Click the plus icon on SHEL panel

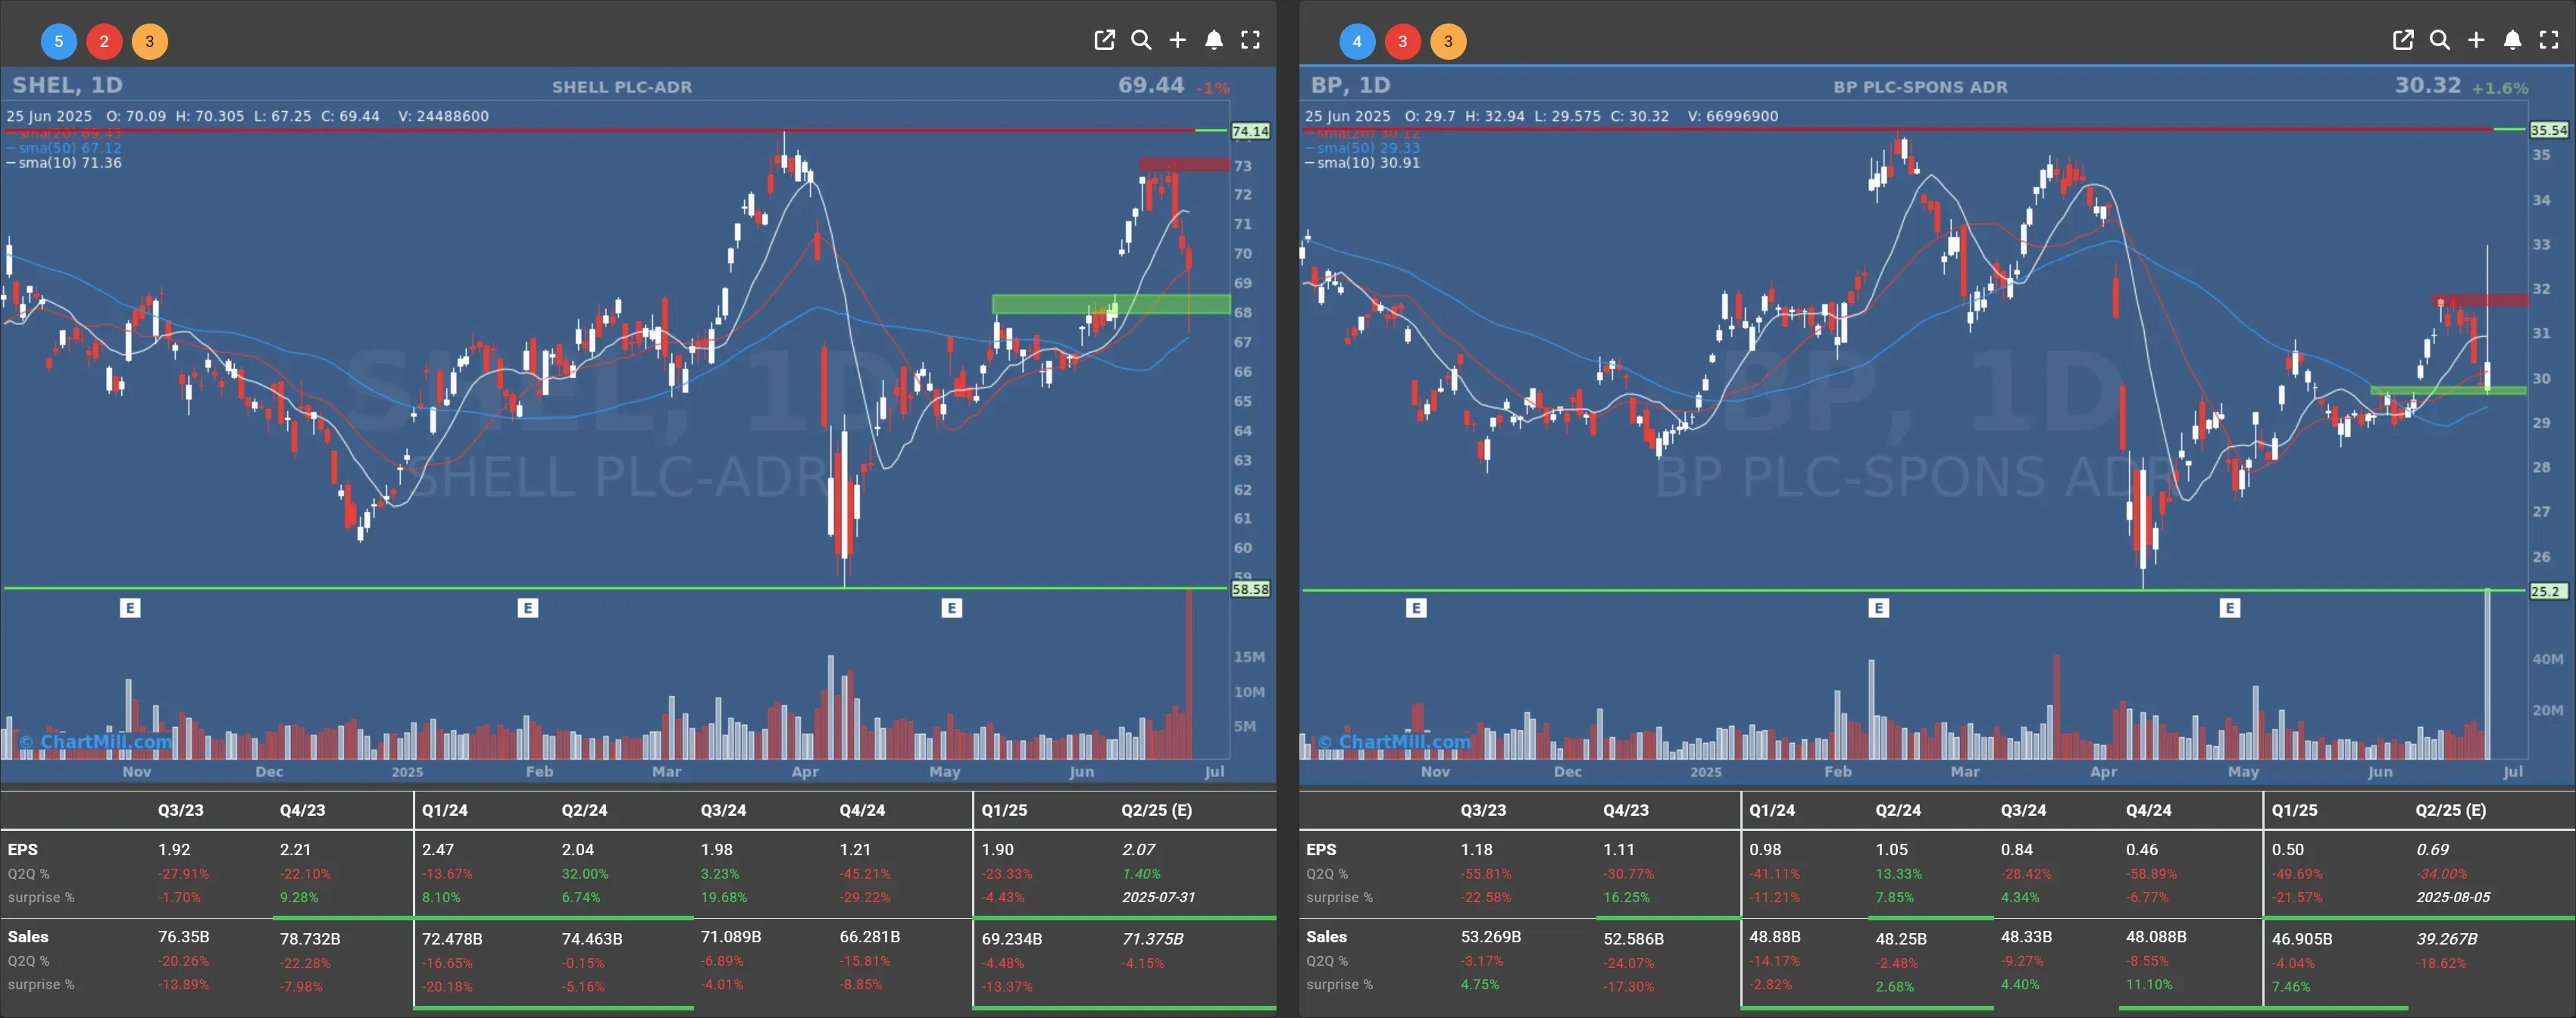click(x=1177, y=40)
